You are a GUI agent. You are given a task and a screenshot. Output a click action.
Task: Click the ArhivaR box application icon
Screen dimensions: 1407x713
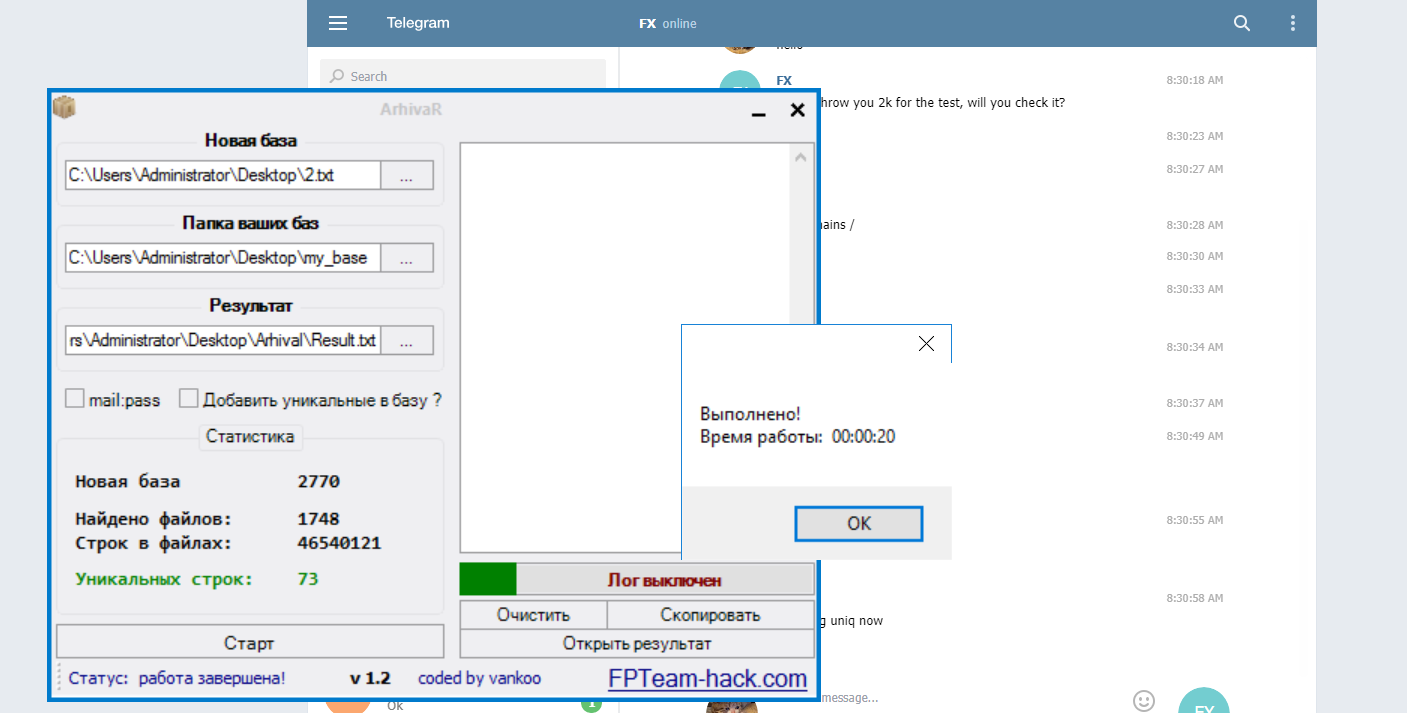point(65,108)
